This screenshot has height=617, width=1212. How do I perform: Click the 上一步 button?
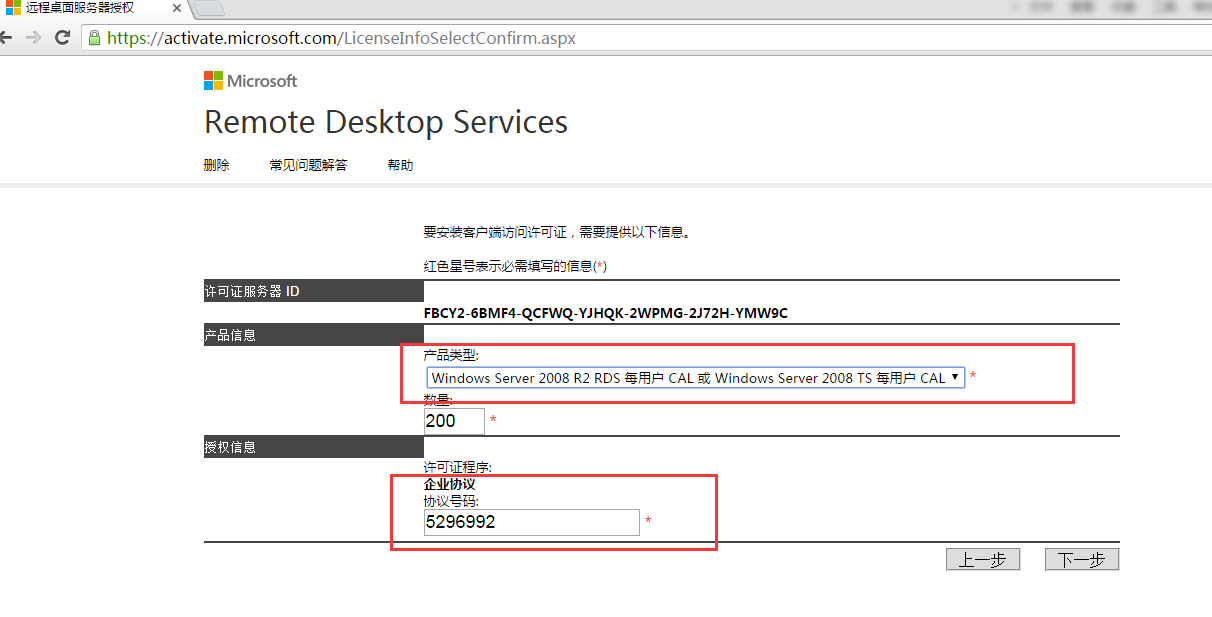point(982,560)
